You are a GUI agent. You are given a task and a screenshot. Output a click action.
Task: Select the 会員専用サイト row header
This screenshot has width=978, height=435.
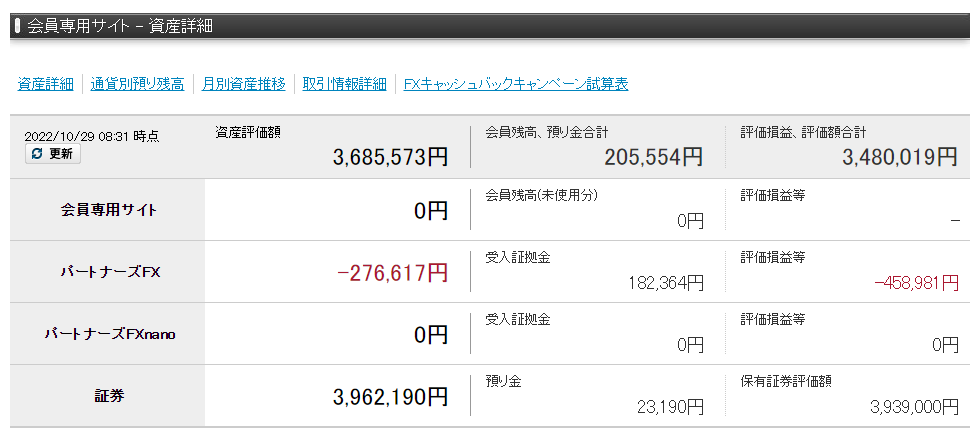coord(108,210)
